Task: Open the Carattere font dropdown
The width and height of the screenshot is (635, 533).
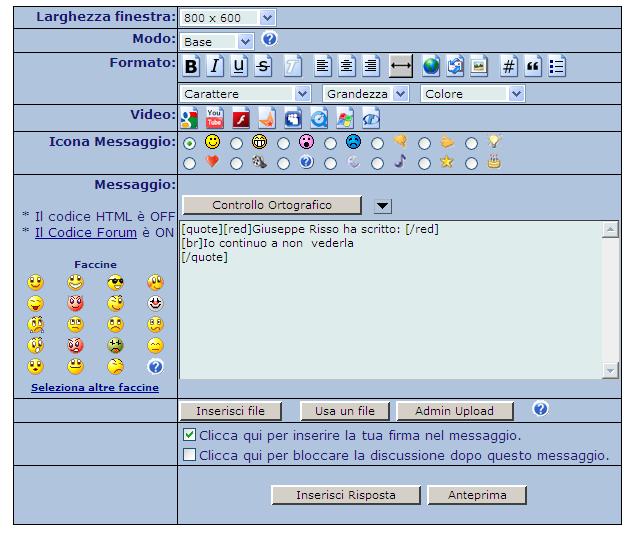Action: click(245, 94)
